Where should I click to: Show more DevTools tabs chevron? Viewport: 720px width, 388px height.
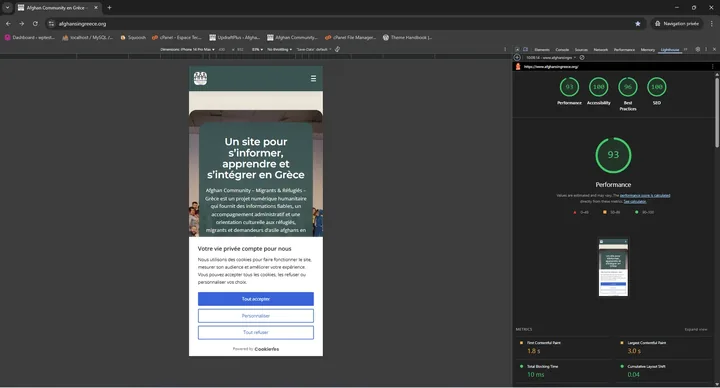pyautogui.click(x=686, y=50)
